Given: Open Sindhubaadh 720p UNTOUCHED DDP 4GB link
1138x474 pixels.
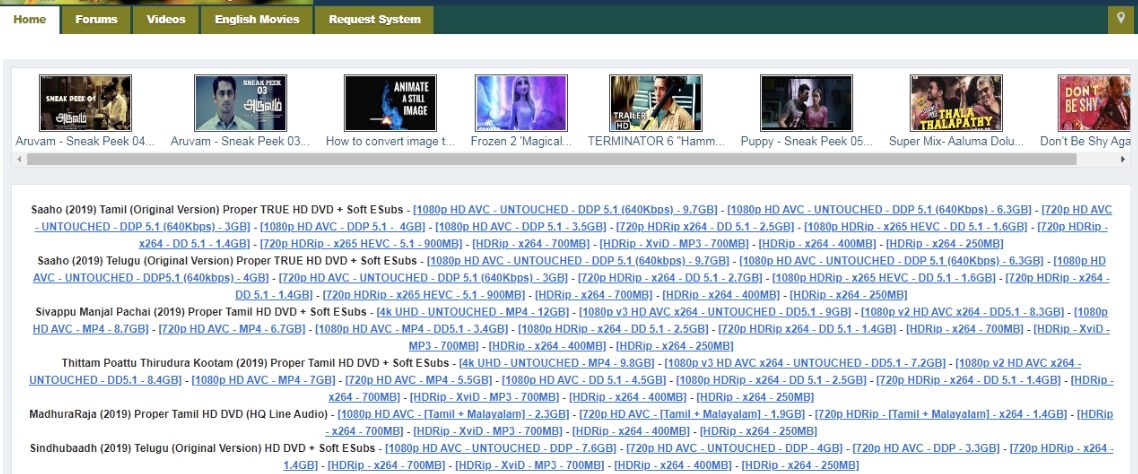Looking at the screenshot, I should click(734, 449).
